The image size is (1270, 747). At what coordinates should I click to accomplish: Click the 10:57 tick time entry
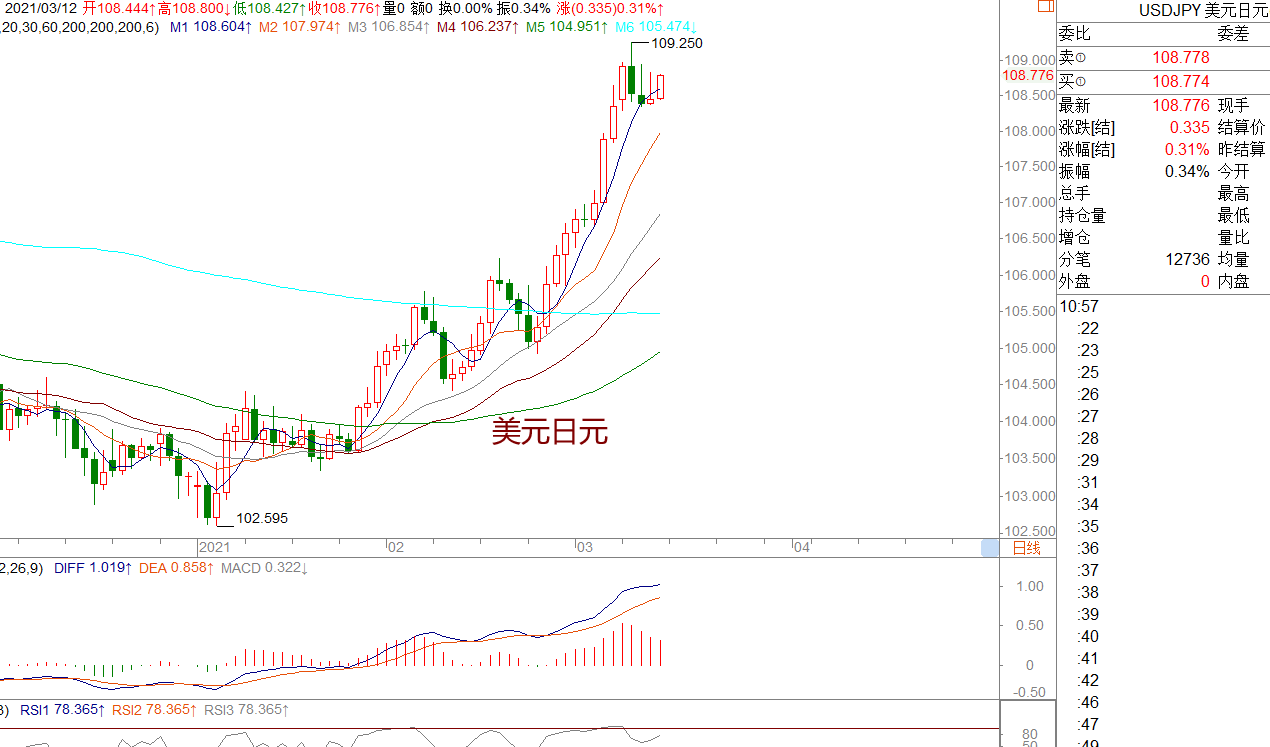tap(1079, 307)
